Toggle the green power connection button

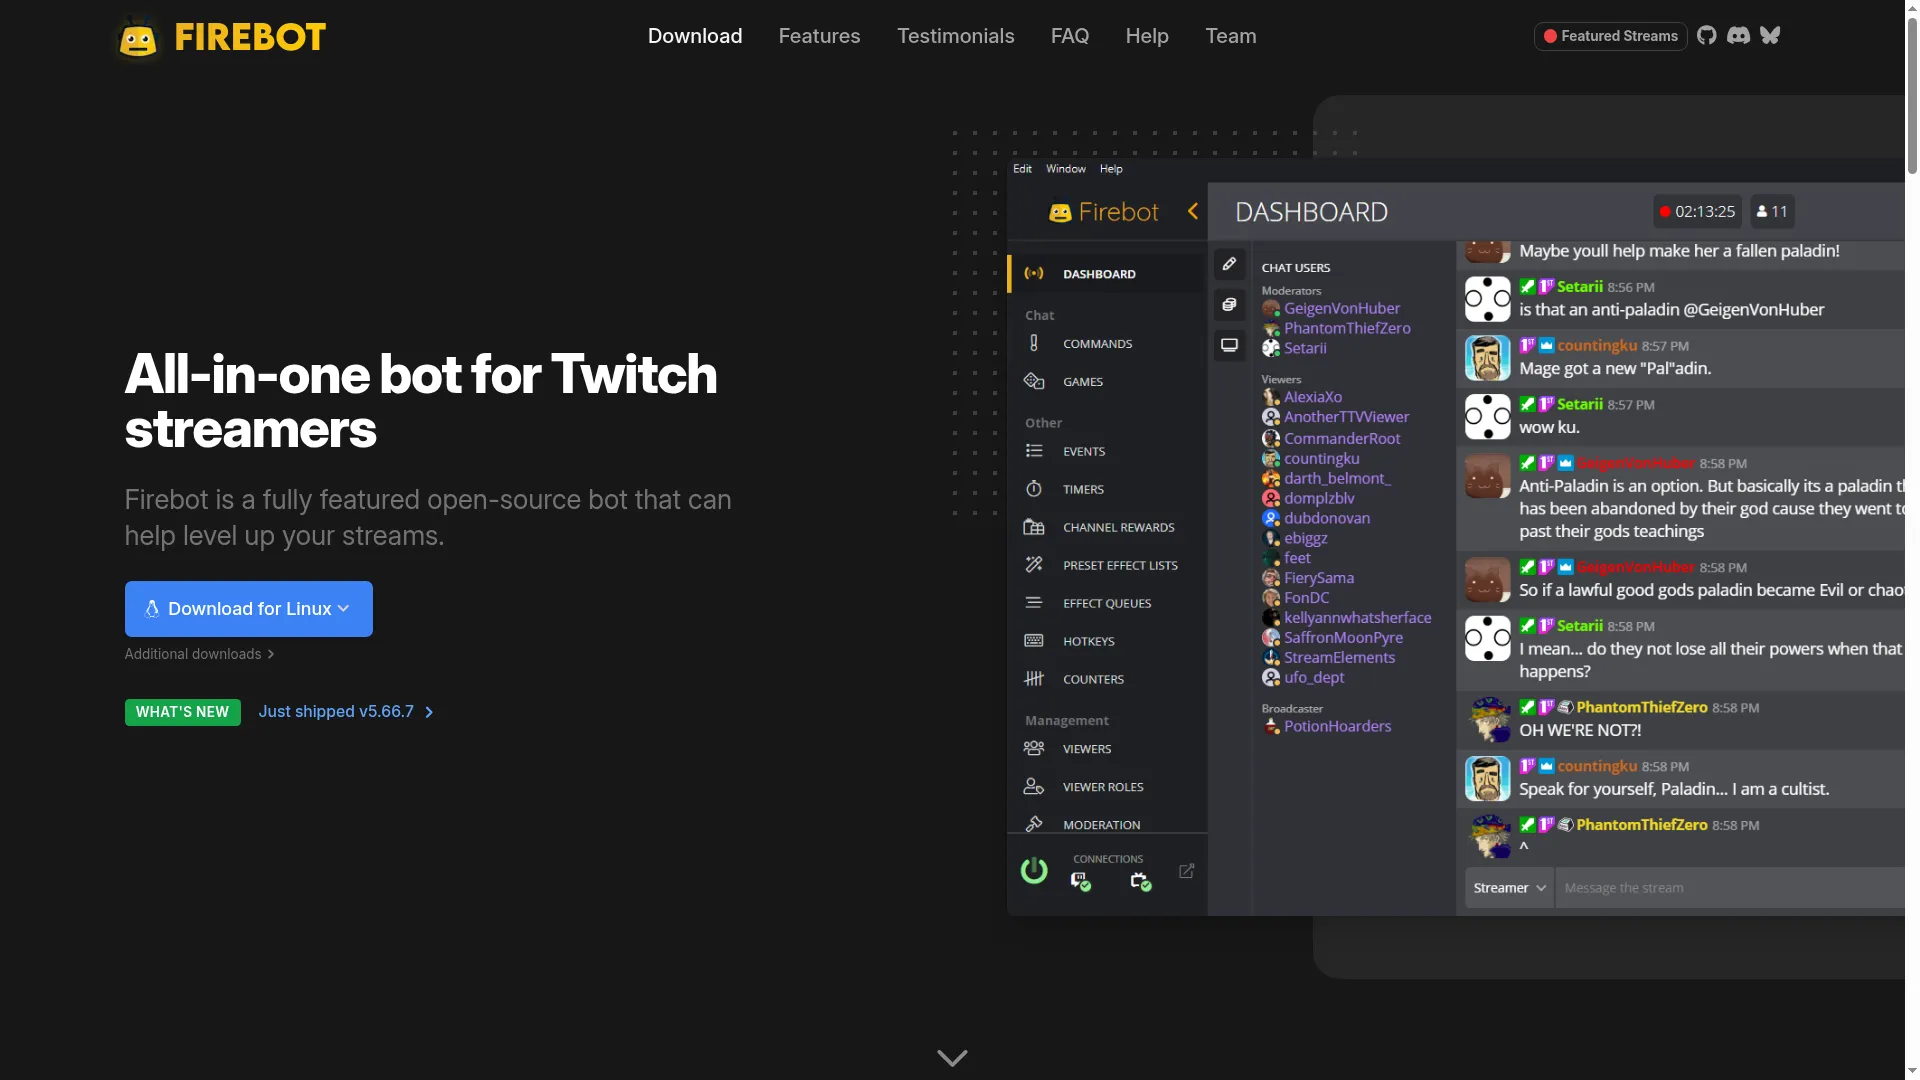(x=1034, y=871)
